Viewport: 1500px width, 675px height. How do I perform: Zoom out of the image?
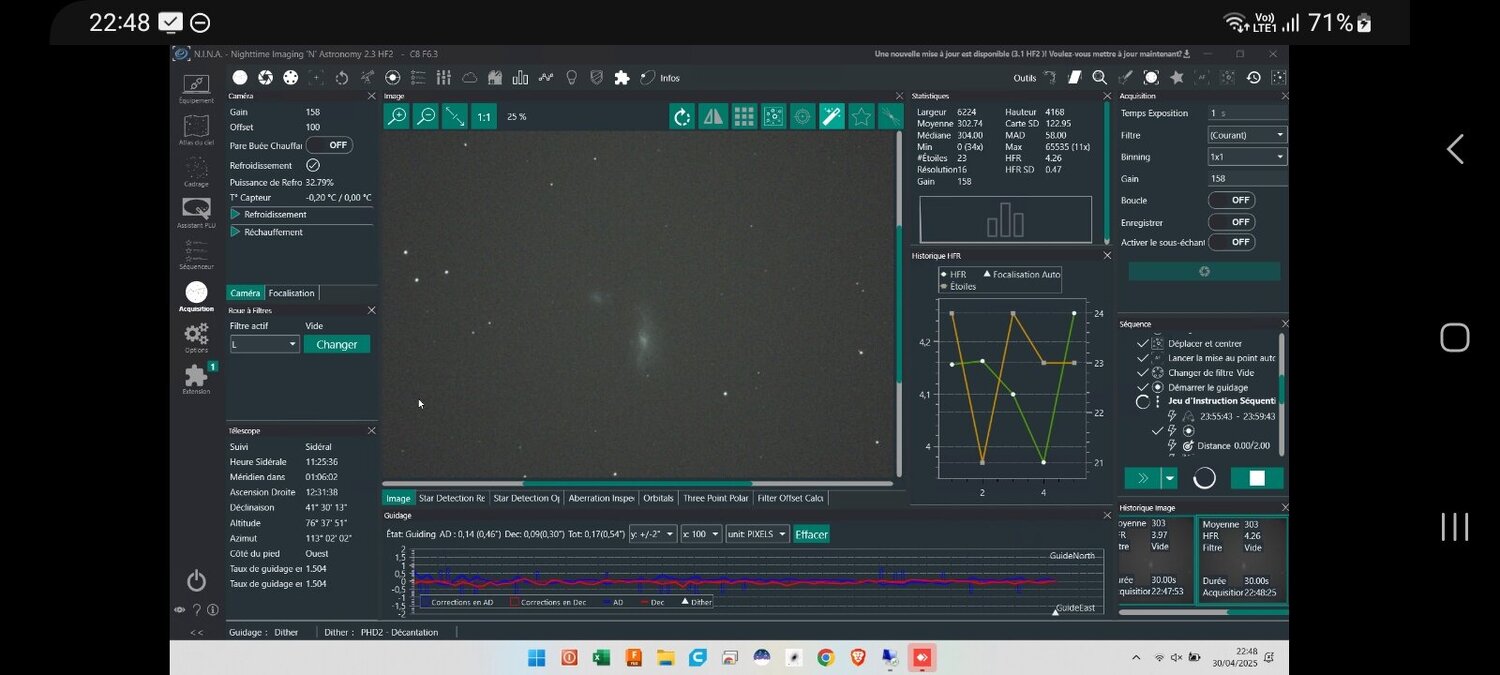(426, 117)
